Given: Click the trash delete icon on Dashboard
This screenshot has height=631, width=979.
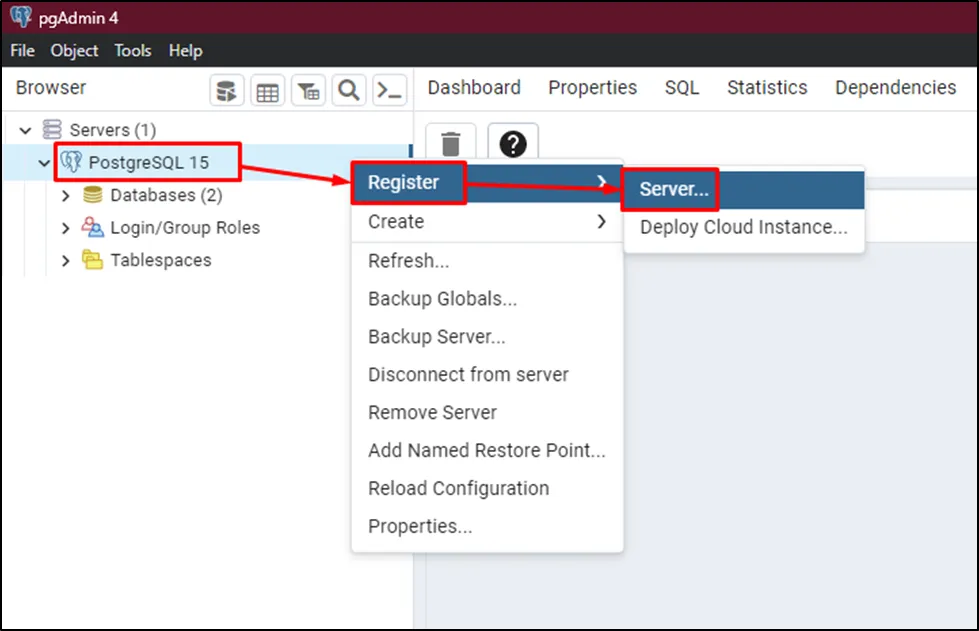Looking at the screenshot, I should pos(451,144).
